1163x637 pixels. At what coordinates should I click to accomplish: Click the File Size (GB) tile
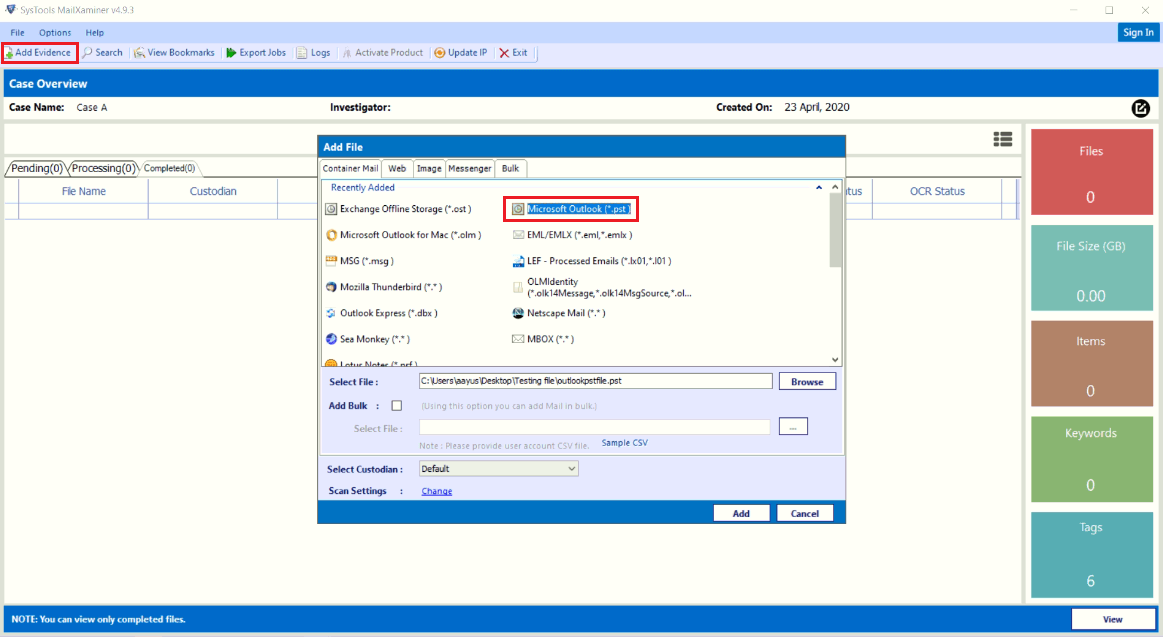tap(1091, 268)
